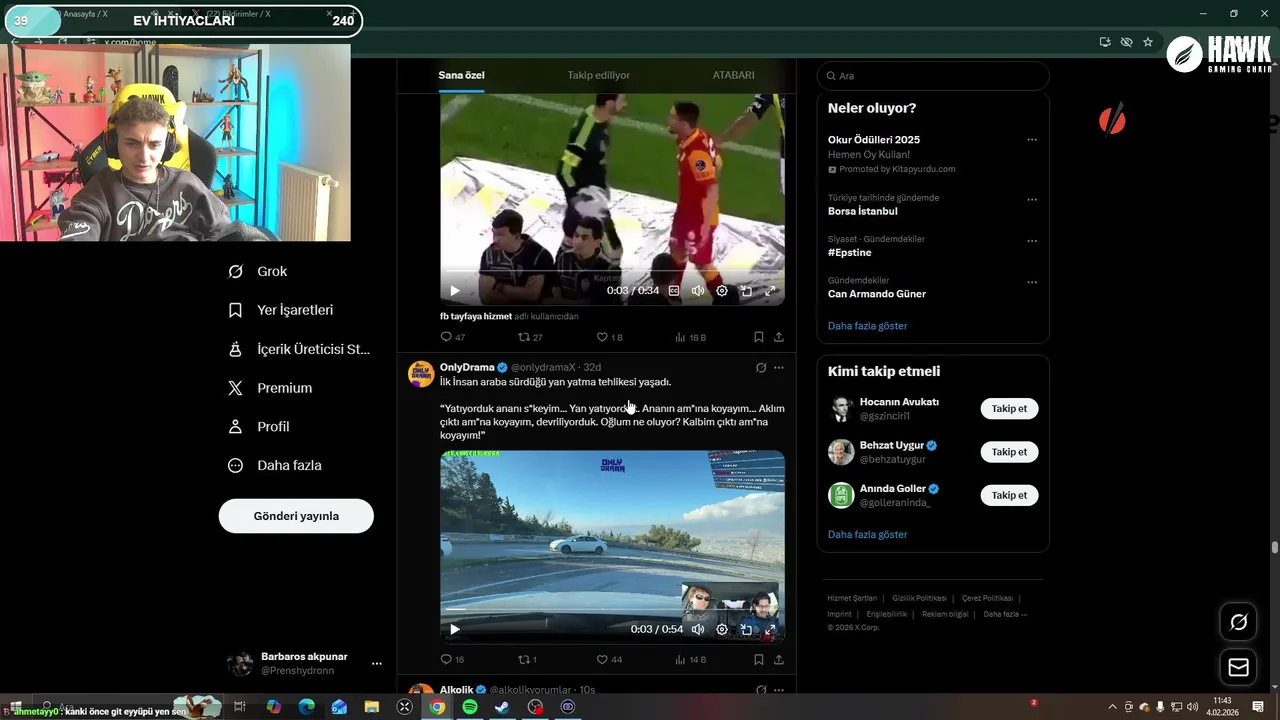
Task: Open OnlyDrama profile avatar
Action: tap(421, 374)
